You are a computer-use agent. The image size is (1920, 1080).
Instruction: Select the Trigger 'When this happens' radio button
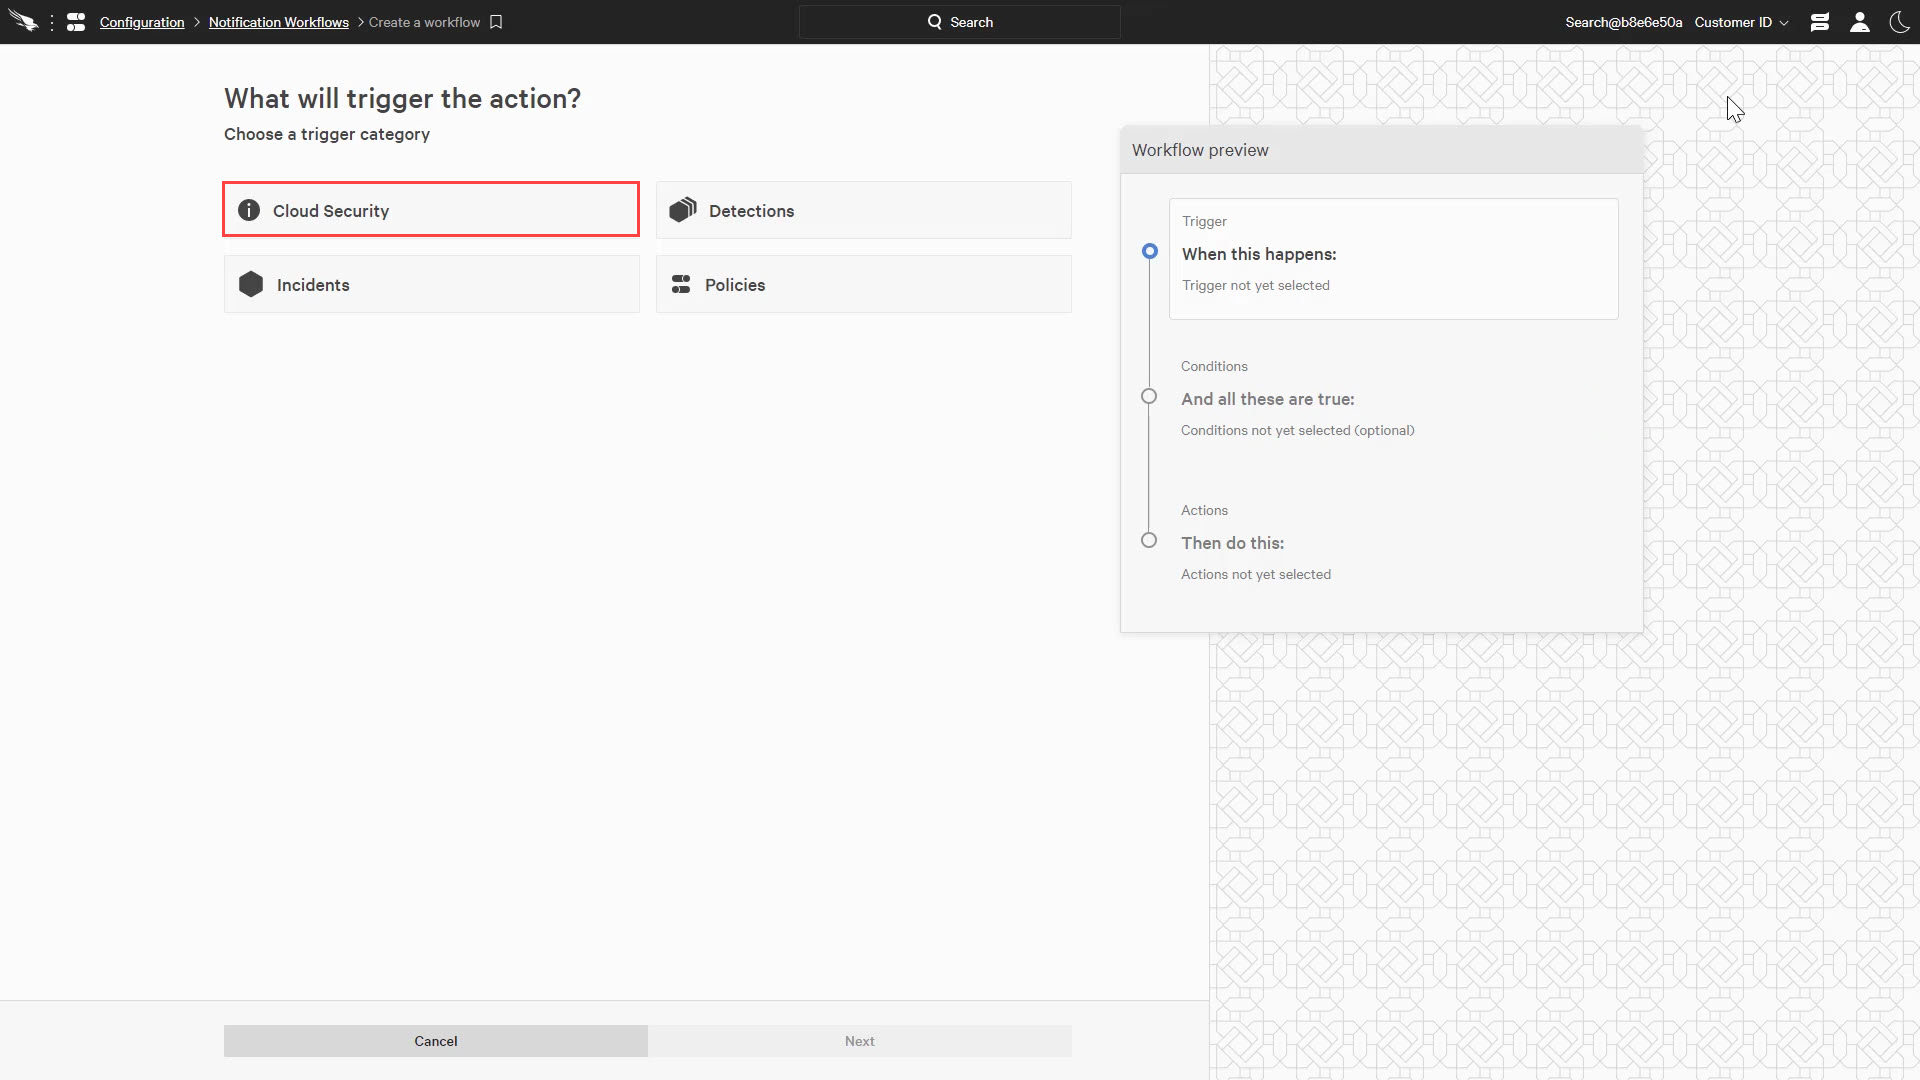coord(1149,251)
